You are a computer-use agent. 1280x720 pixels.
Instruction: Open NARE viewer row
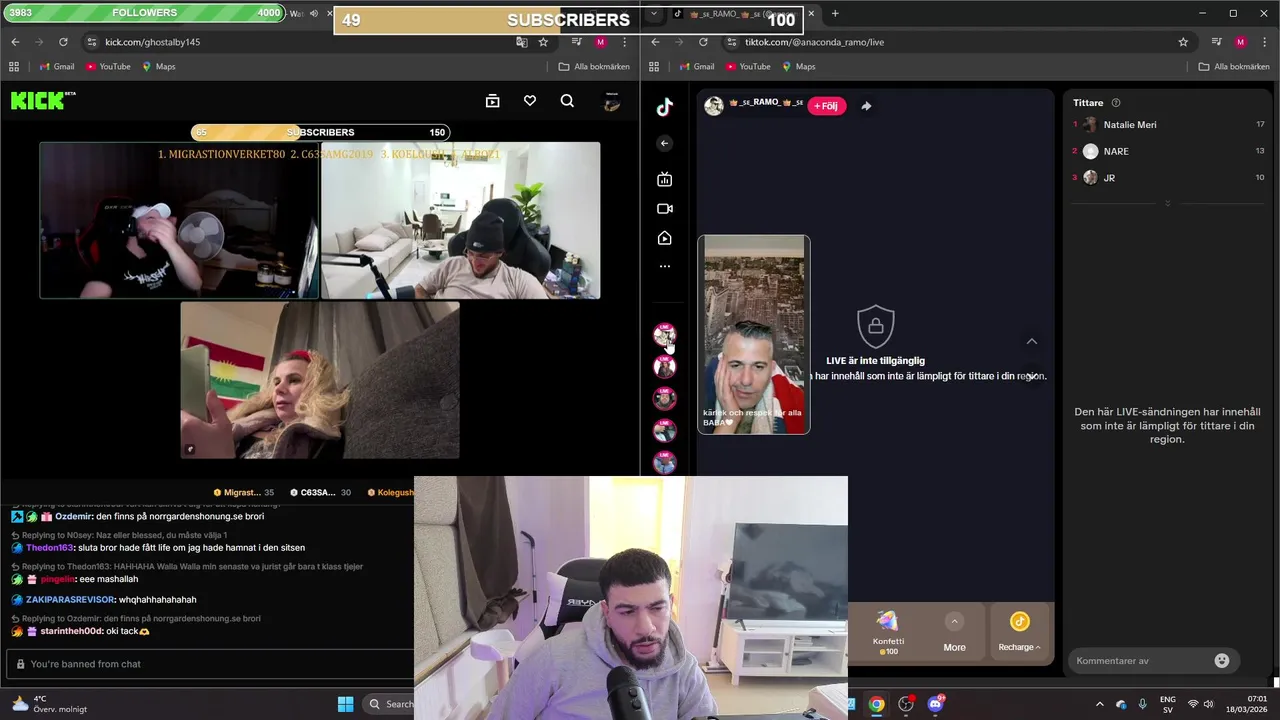click(1168, 151)
